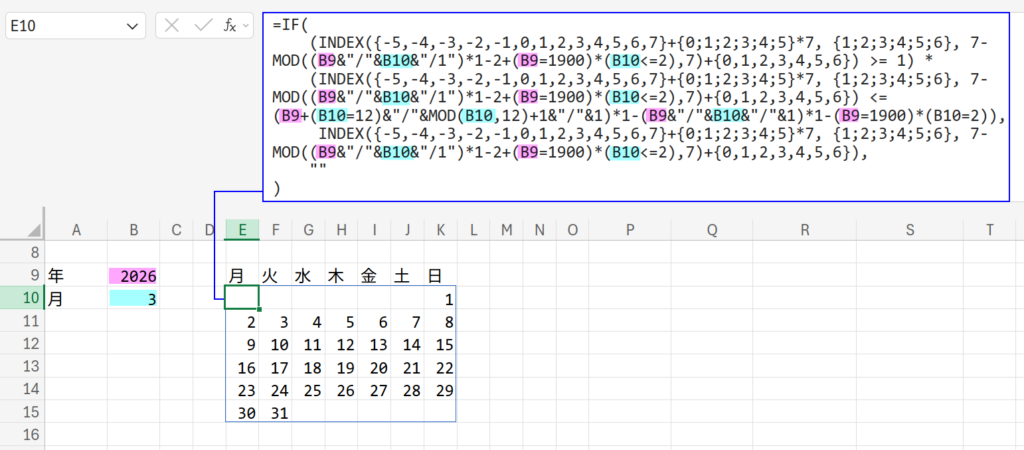
Task: Click the calendar cell showing date 24
Action: coord(279,390)
